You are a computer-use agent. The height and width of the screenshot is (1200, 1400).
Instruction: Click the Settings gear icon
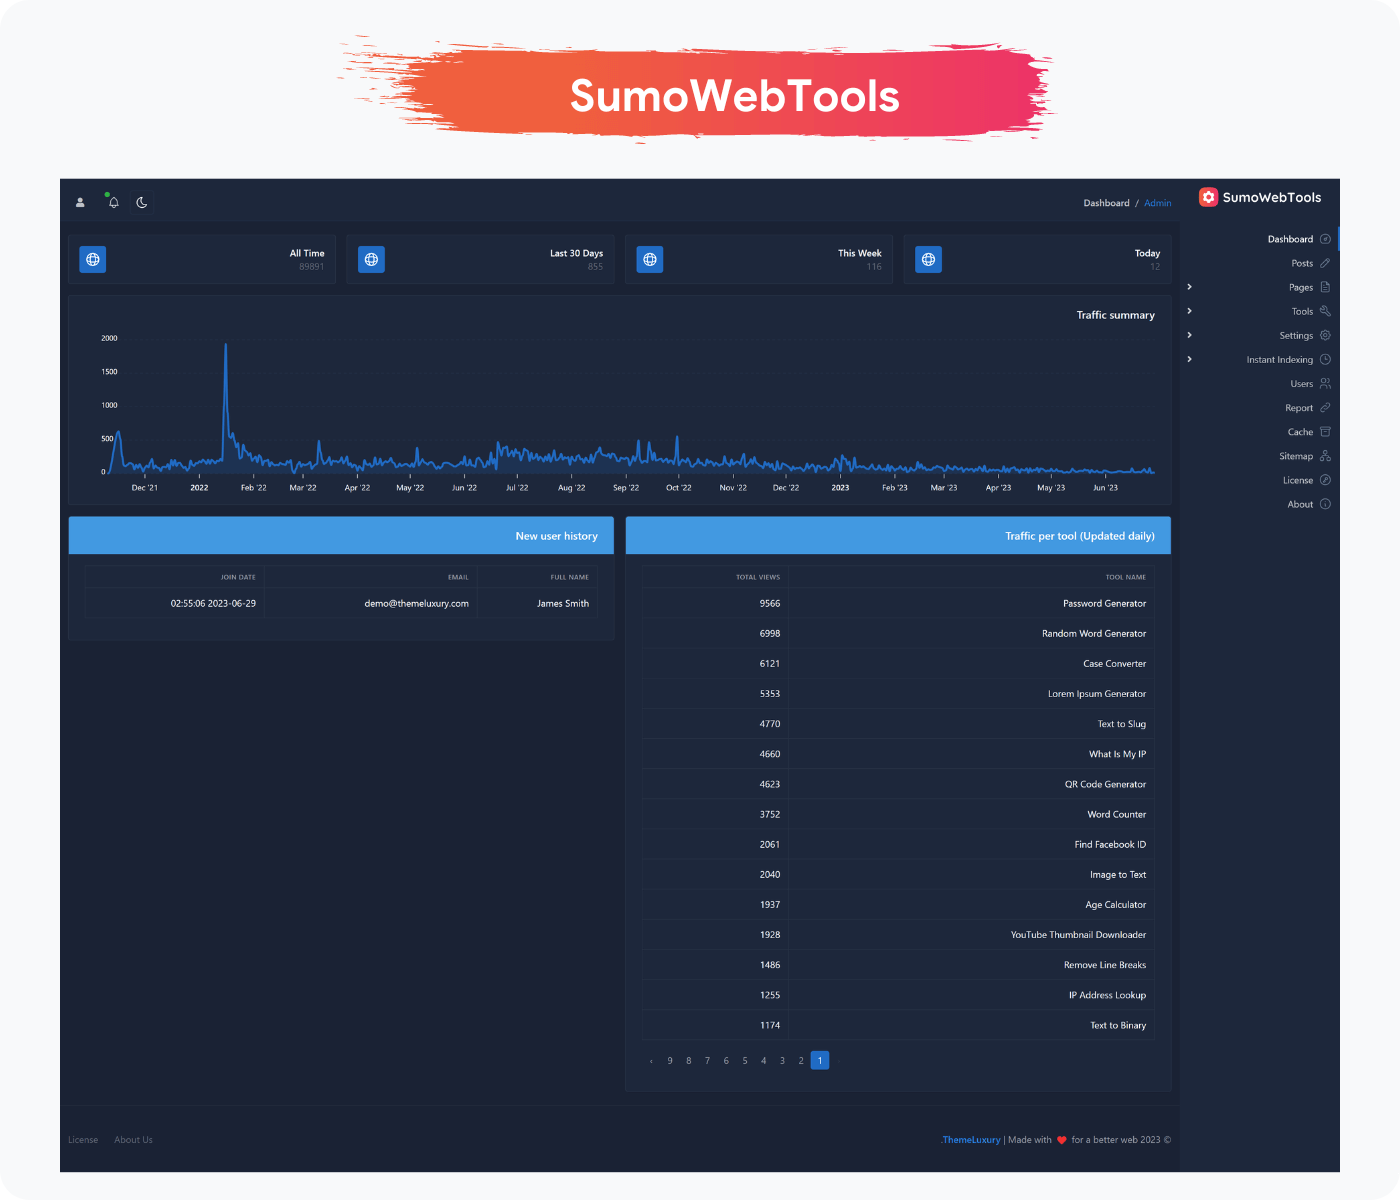(1325, 335)
